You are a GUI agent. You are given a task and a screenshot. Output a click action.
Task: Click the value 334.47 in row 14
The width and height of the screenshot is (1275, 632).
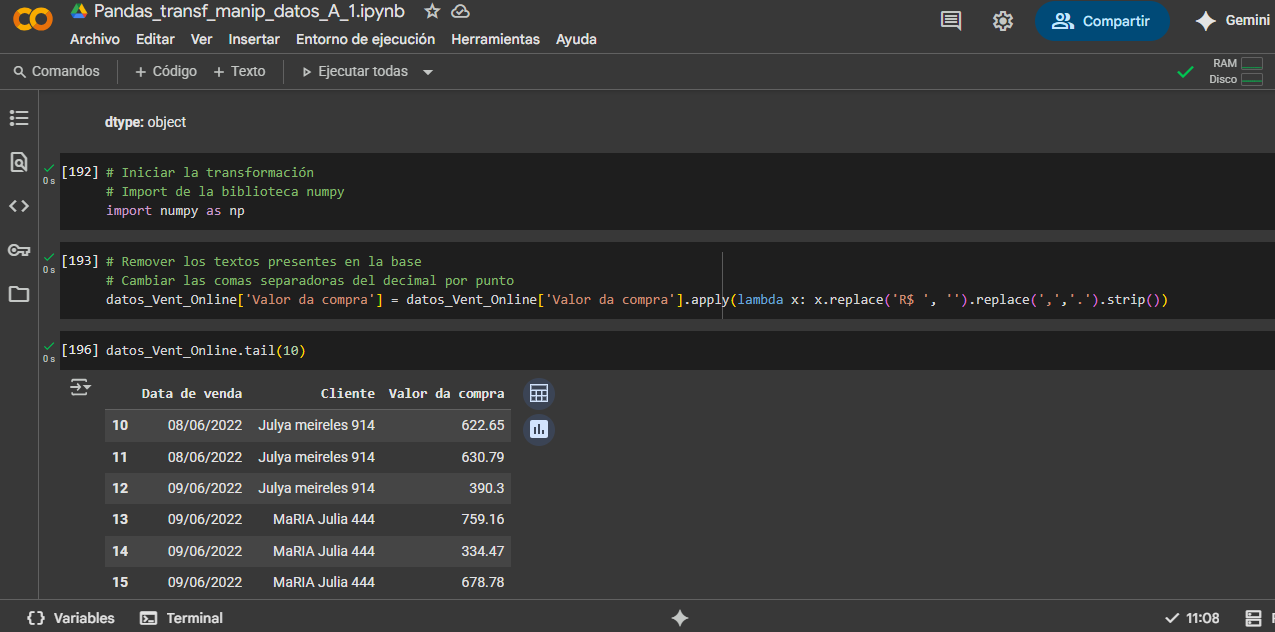click(x=483, y=551)
